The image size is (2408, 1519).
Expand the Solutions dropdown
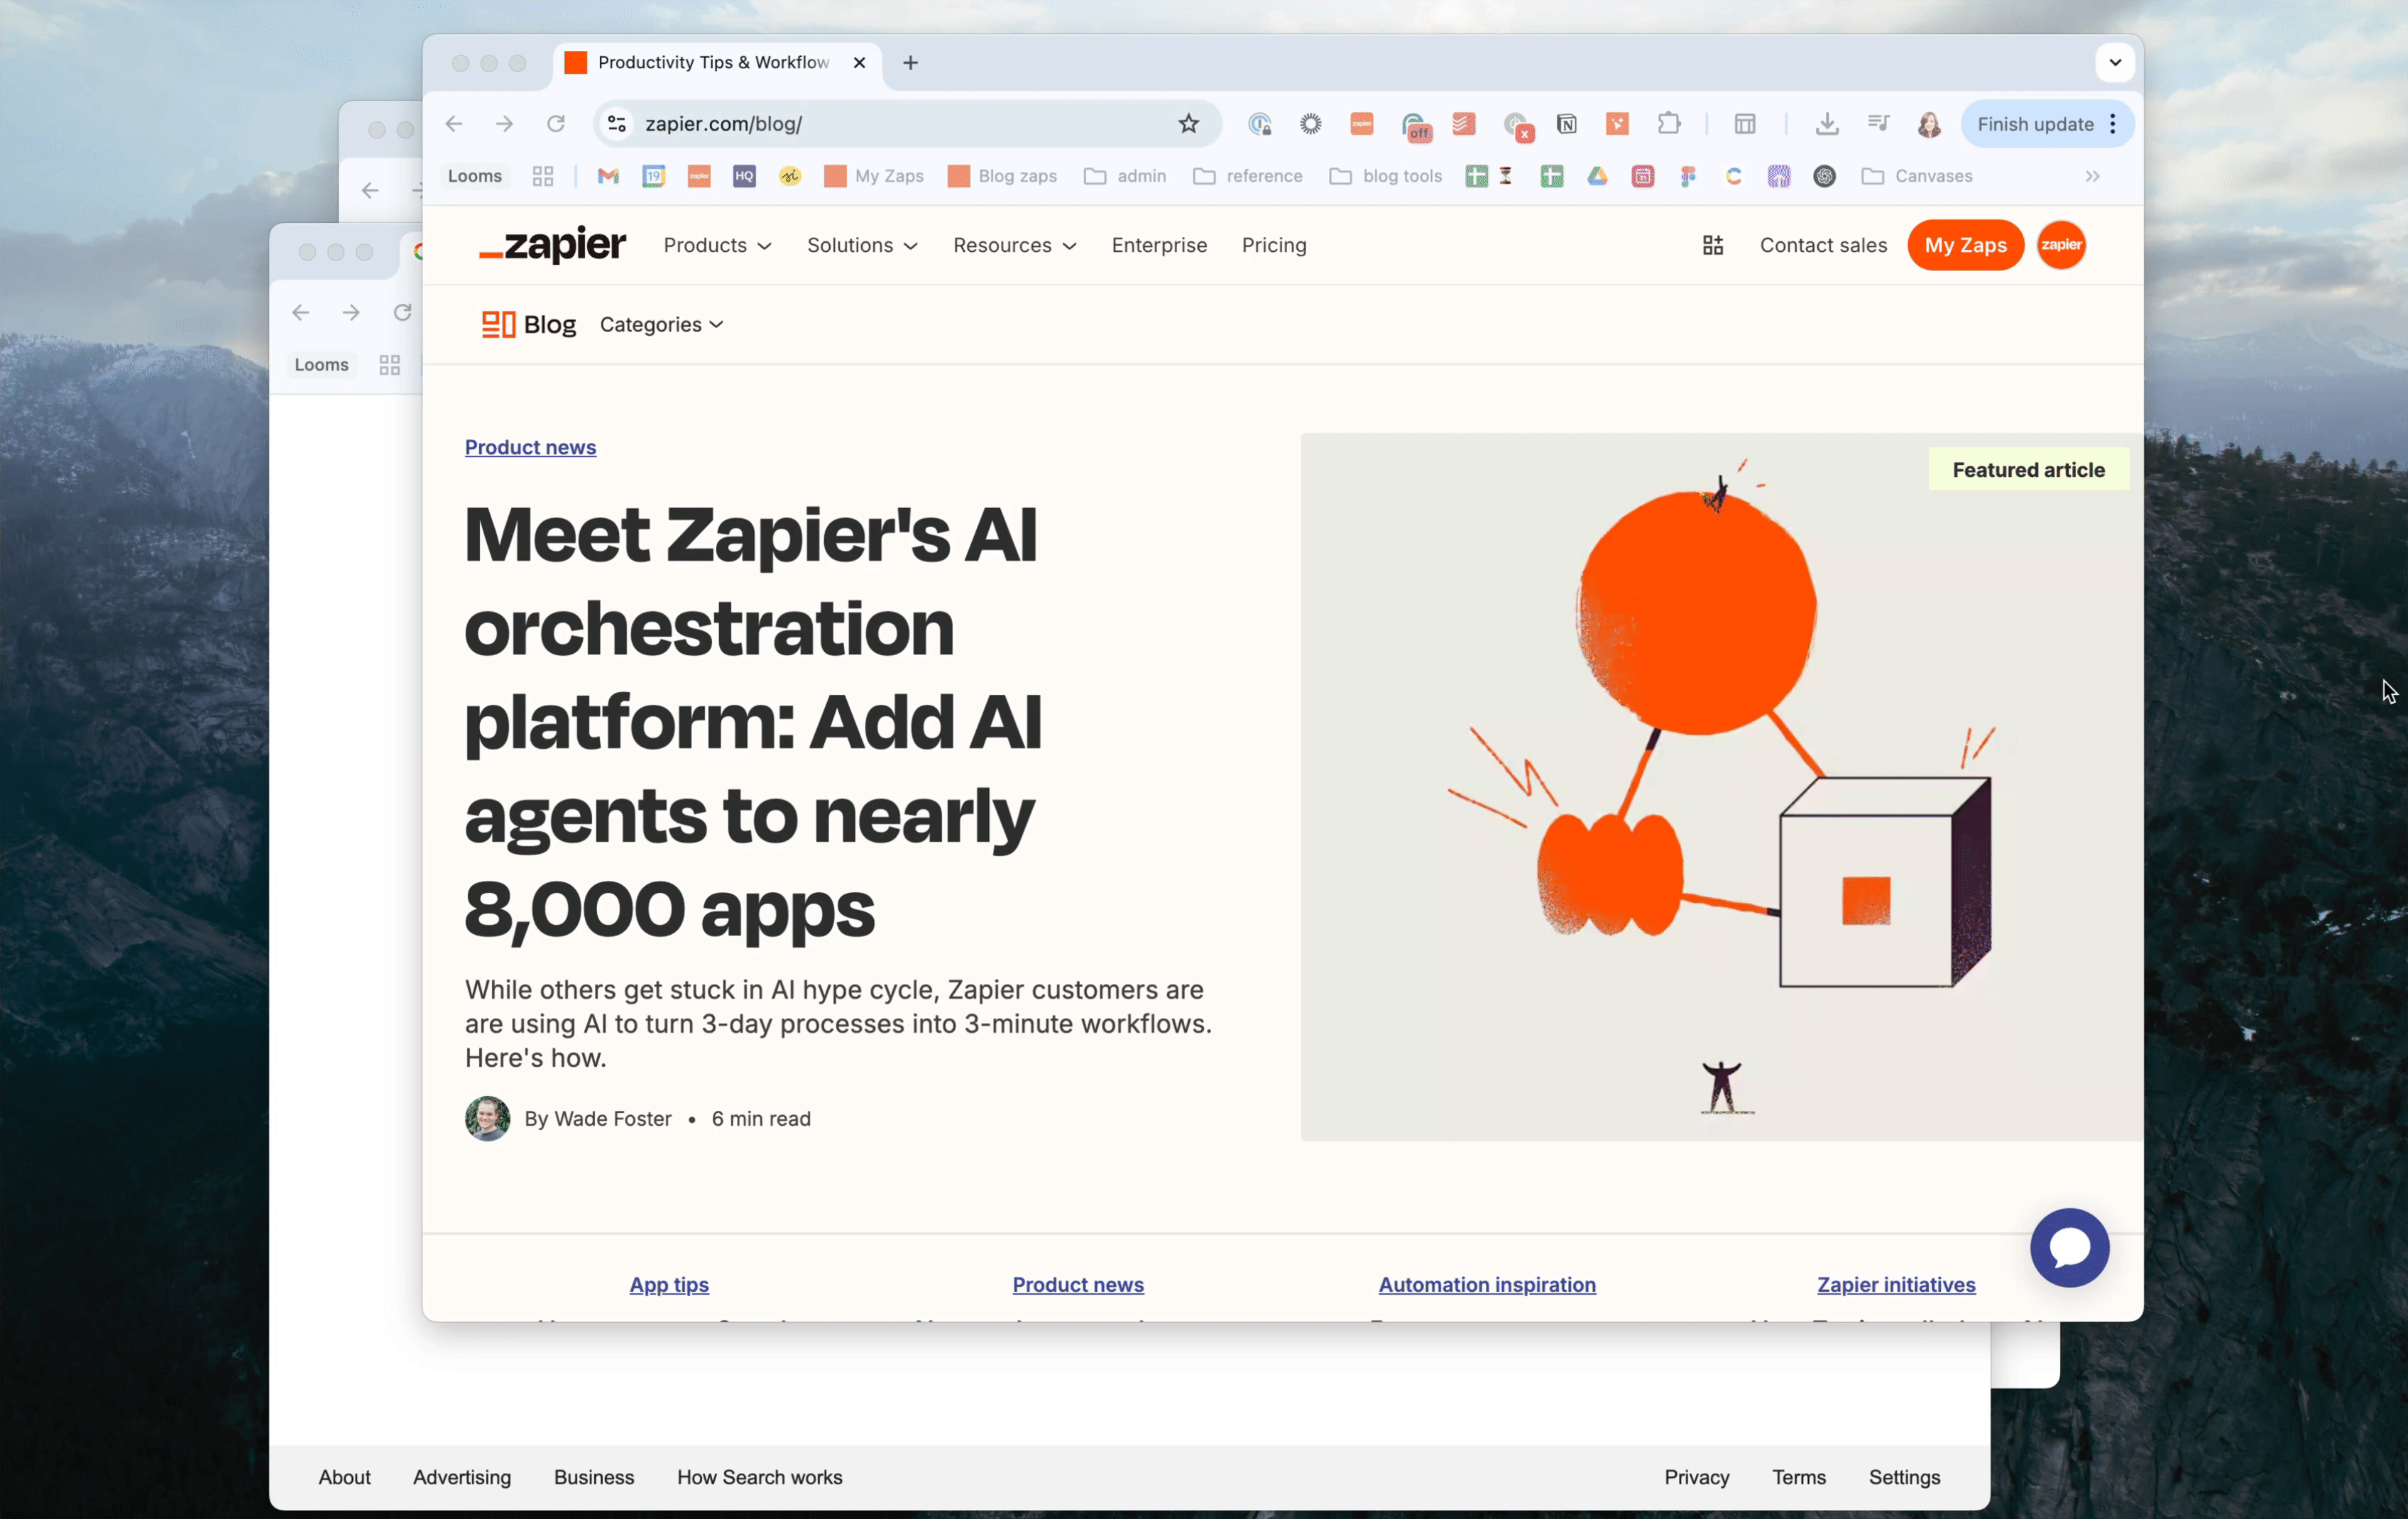pos(862,245)
